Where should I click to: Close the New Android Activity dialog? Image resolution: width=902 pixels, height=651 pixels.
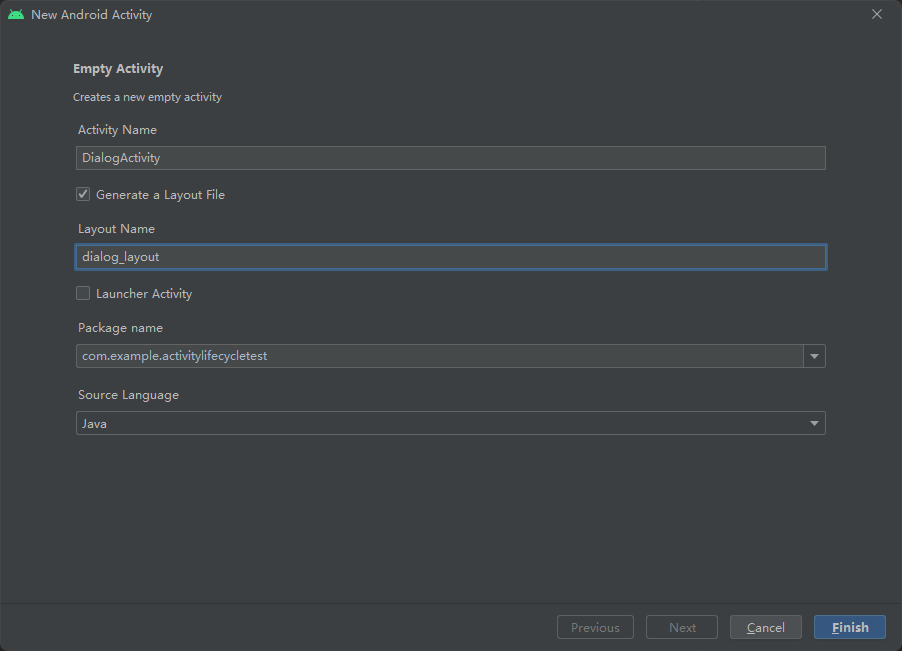(x=877, y=15)
